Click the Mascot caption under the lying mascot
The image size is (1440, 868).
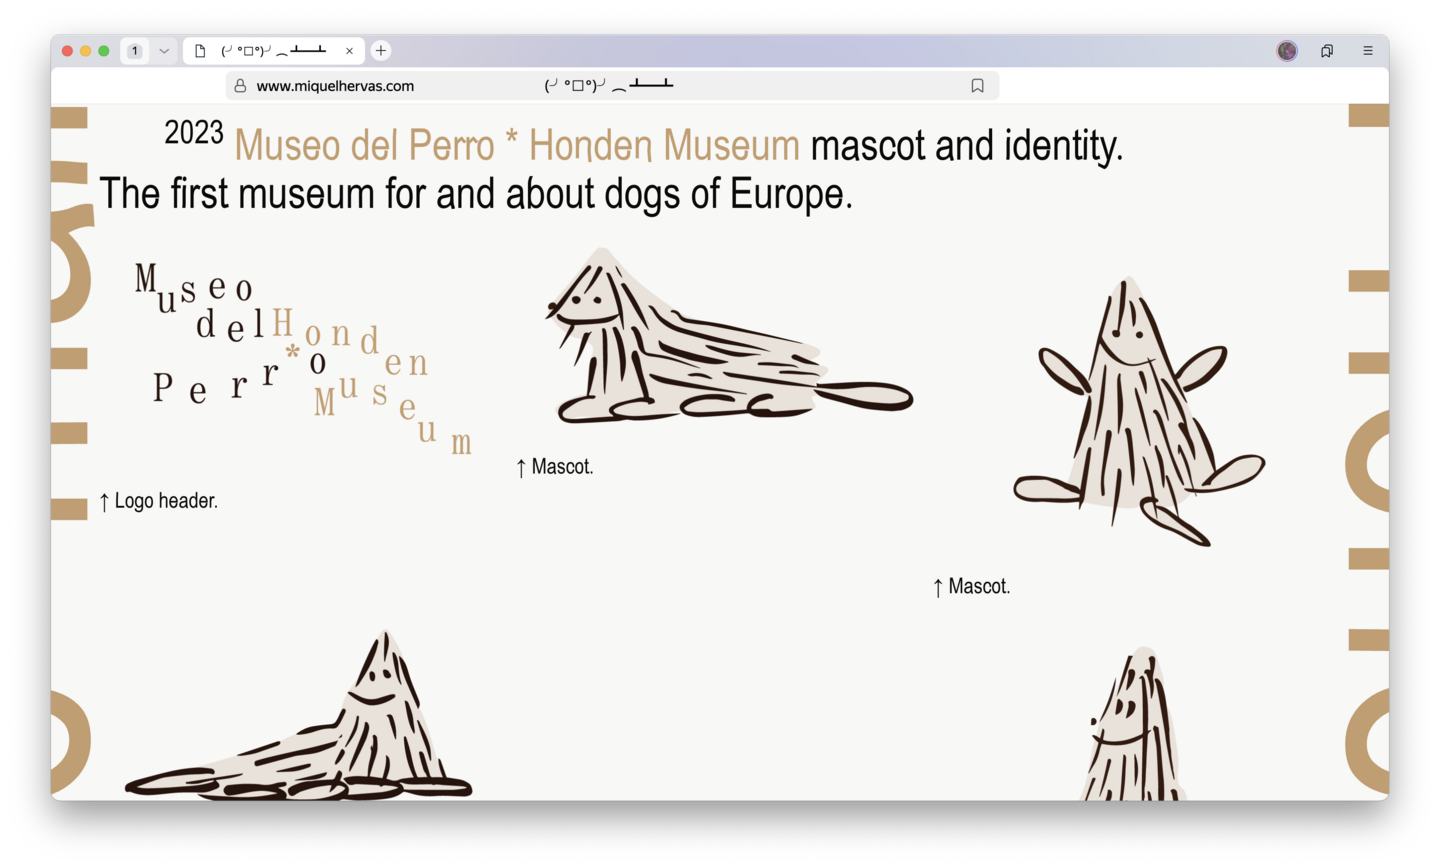(x=555, y=467)
